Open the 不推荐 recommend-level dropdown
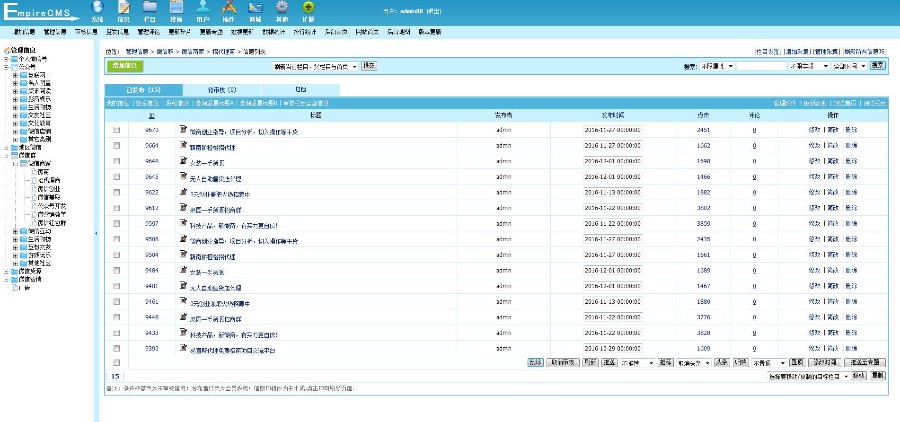This screenshot has height=422, width=900. tap(638, 363)
